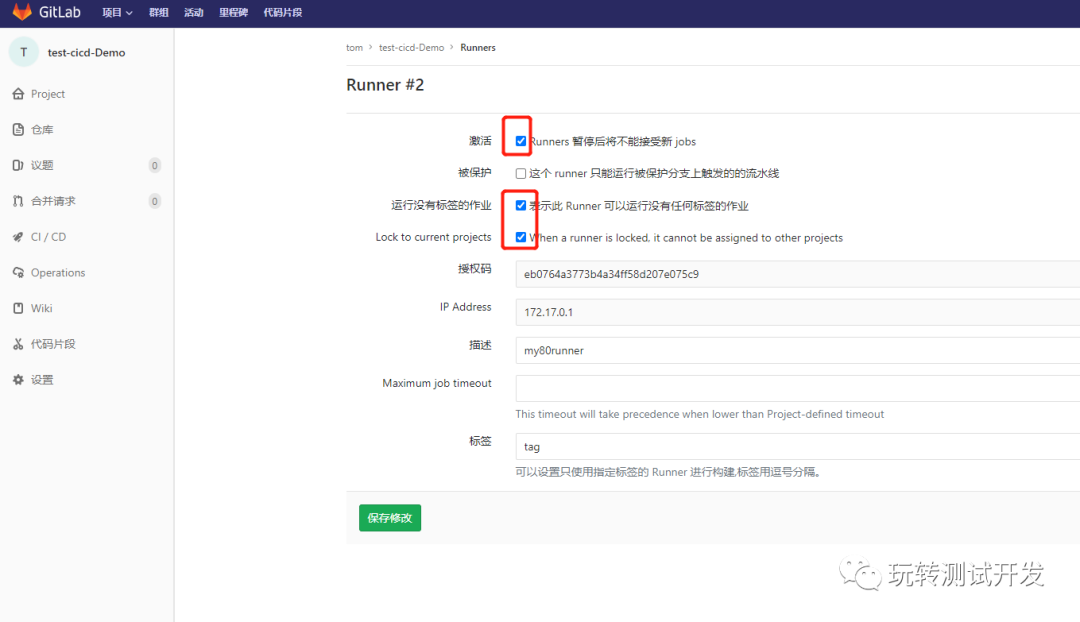
Task: Uncheck 运行没有标签的作业 option
Action: coord(519,204)
